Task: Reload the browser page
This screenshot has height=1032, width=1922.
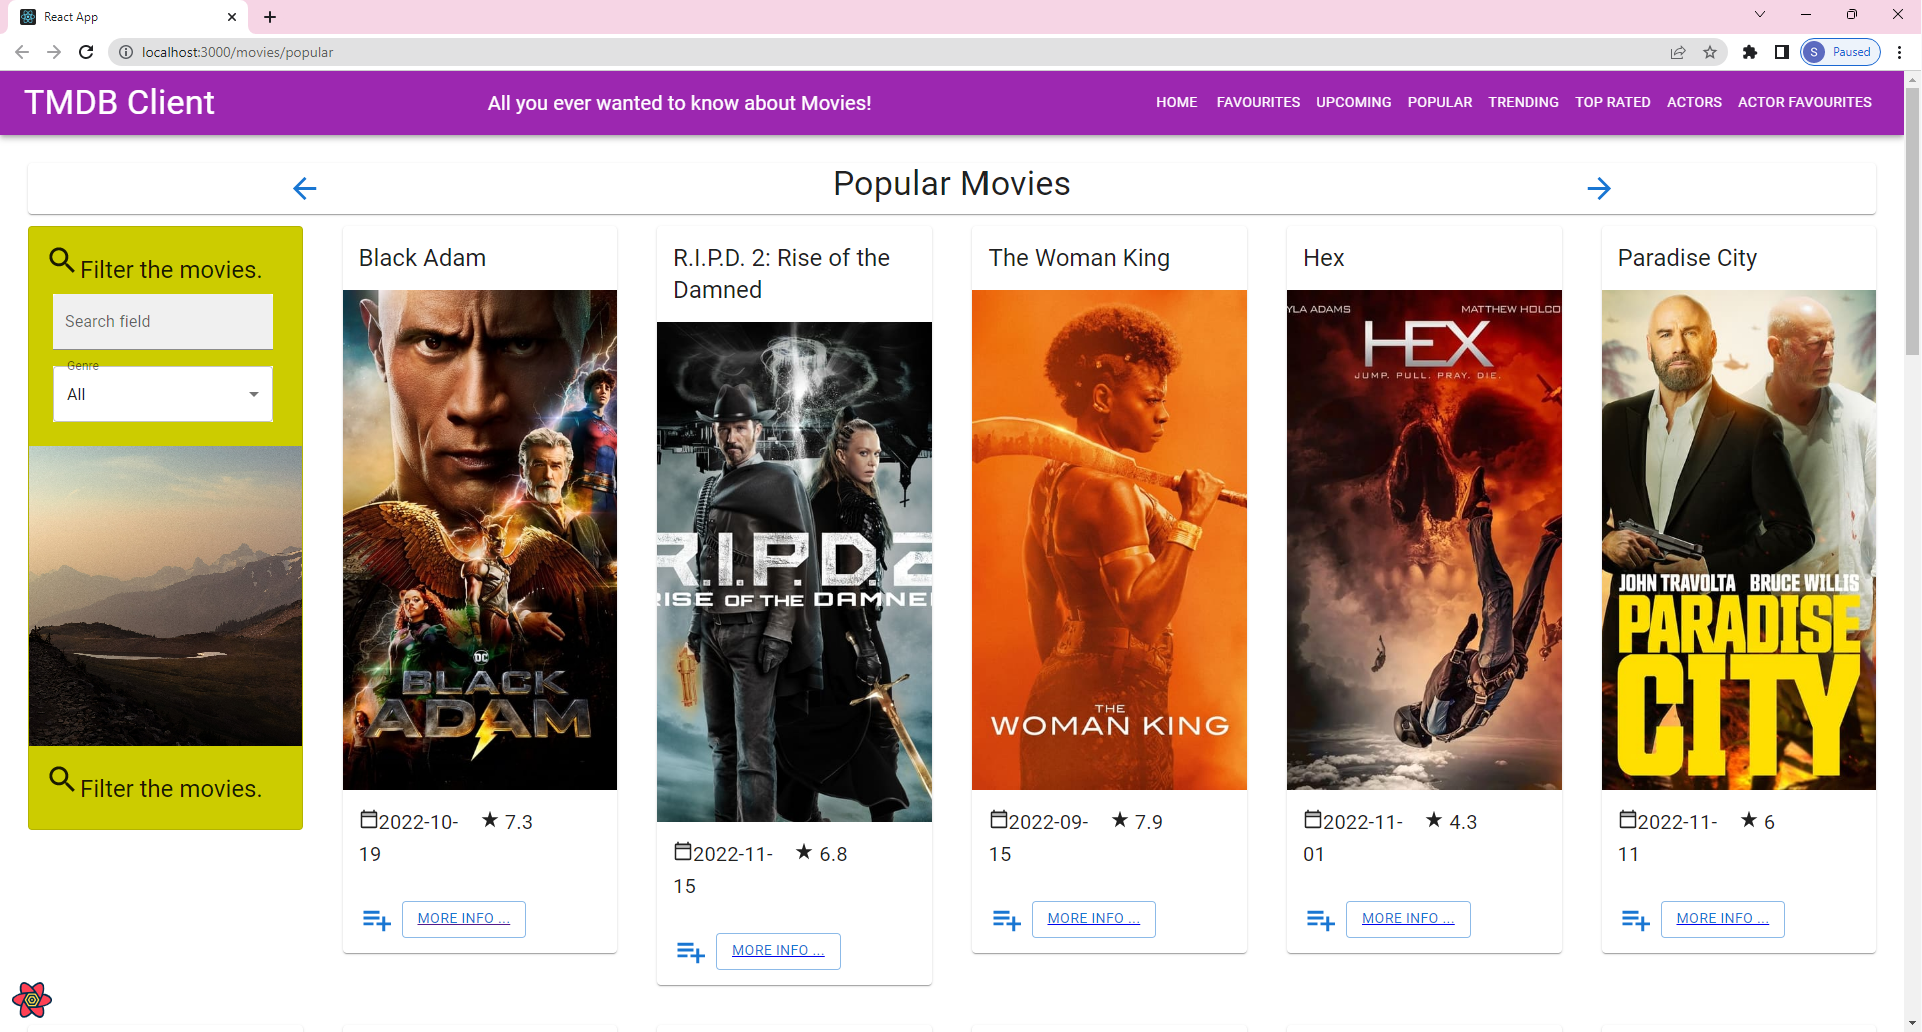Action: pos(86,52)
